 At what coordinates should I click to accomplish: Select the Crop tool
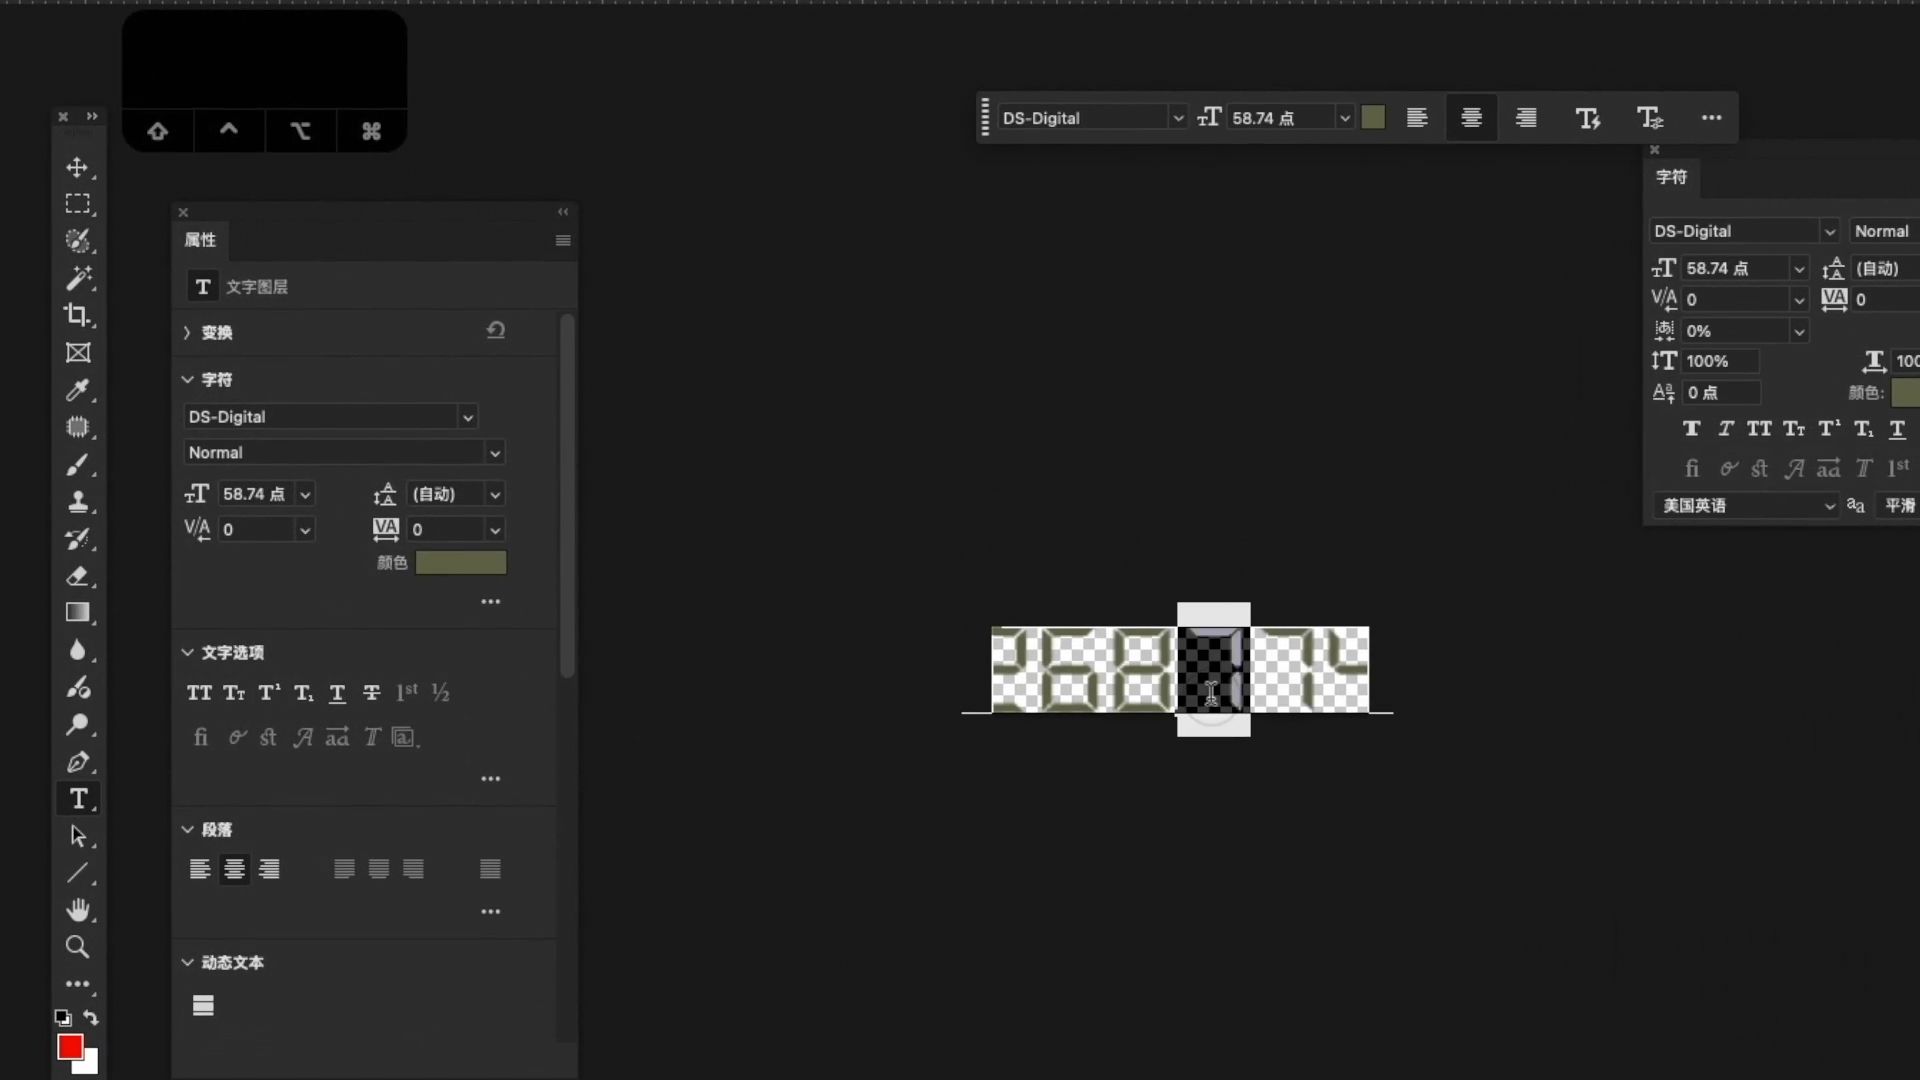coord(77,315)
